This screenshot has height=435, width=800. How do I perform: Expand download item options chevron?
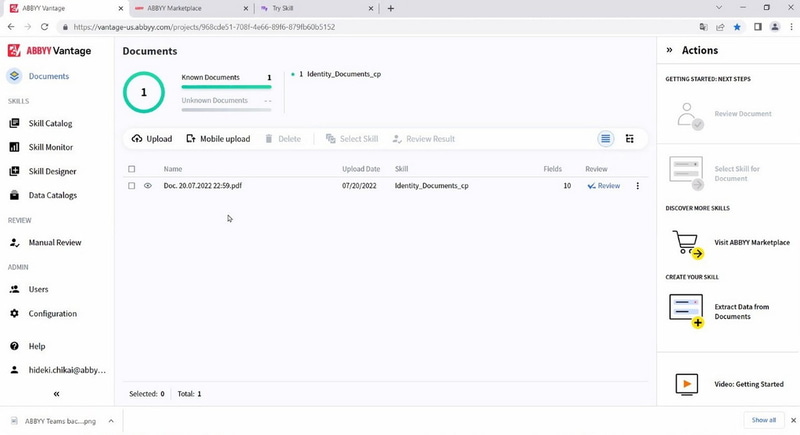tap(111, 421)
